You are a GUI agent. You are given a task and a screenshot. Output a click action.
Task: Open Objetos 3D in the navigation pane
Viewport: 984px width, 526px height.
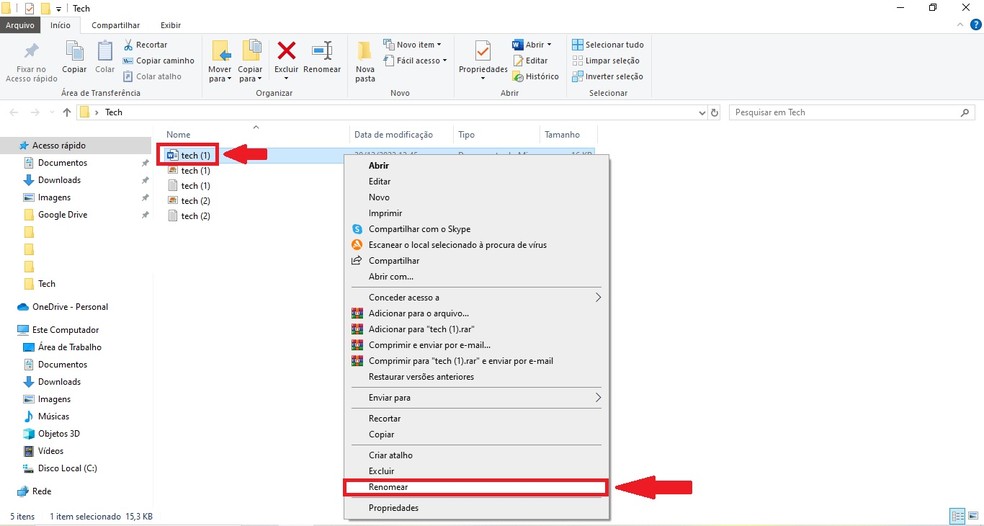pyautogui.click(x=58, y=434)
